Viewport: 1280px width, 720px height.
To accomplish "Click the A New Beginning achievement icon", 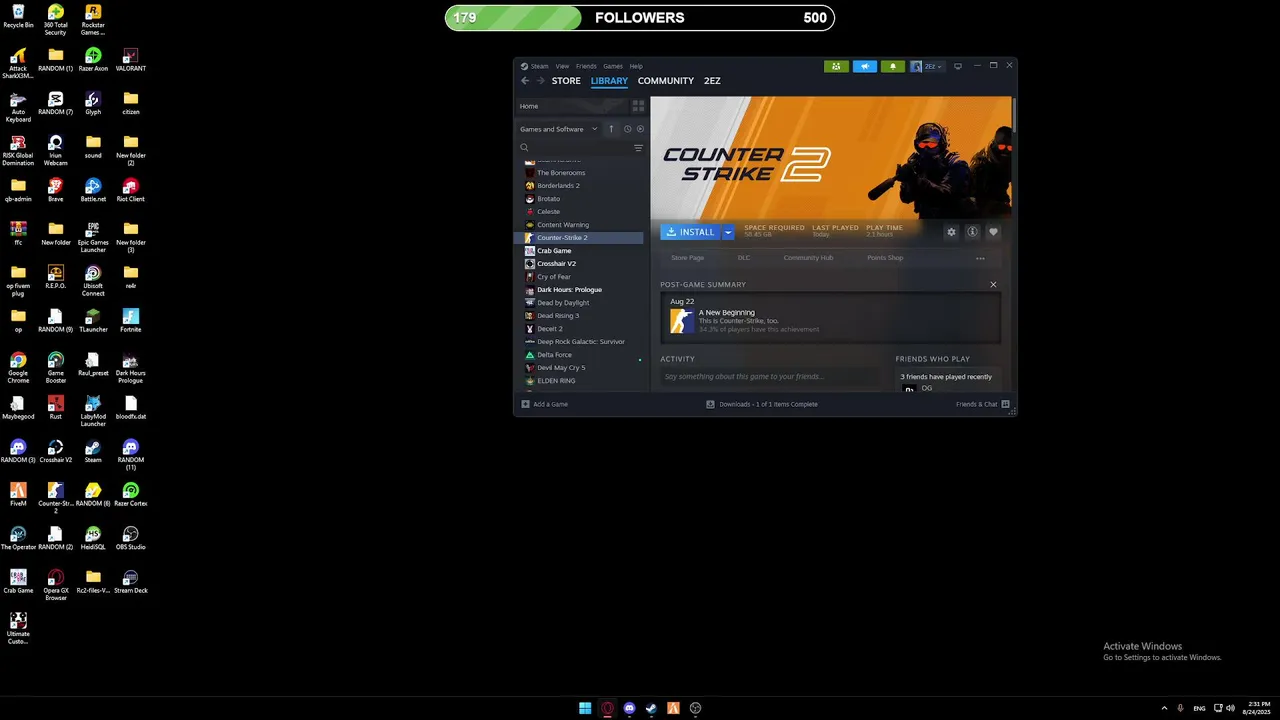I will [x=681, y=320].
